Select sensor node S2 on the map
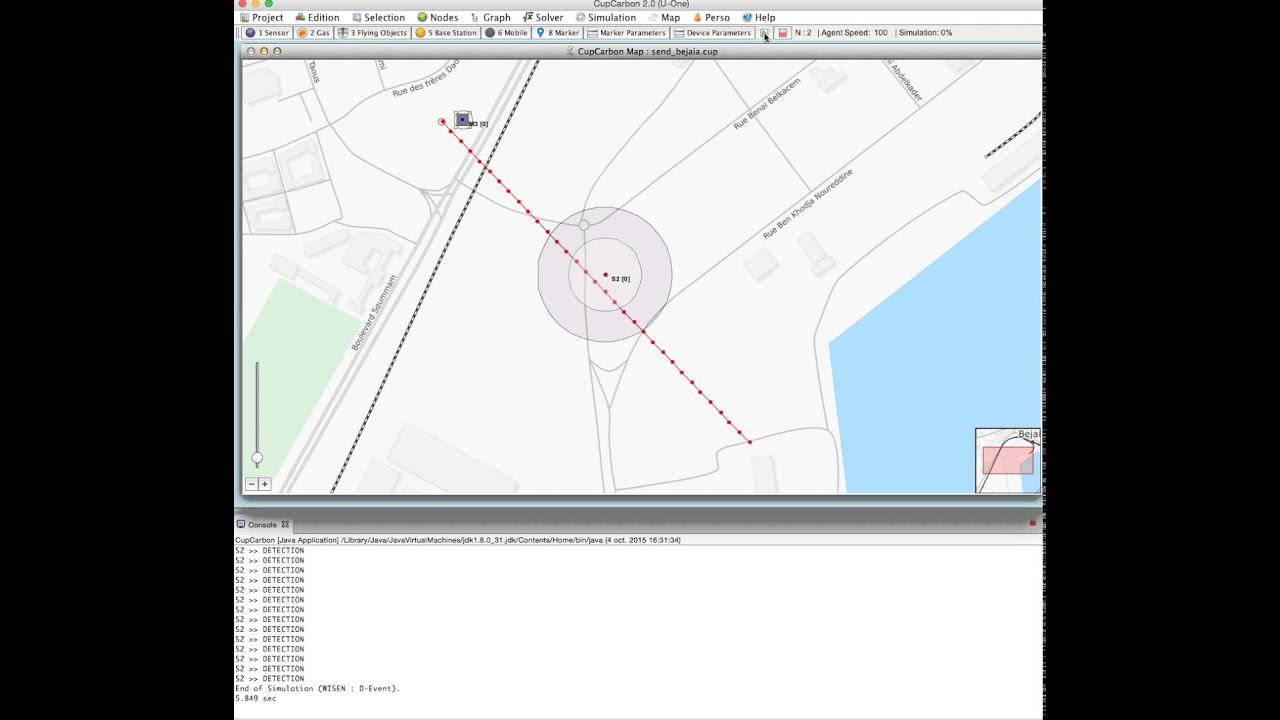 [x=605, y=274]
